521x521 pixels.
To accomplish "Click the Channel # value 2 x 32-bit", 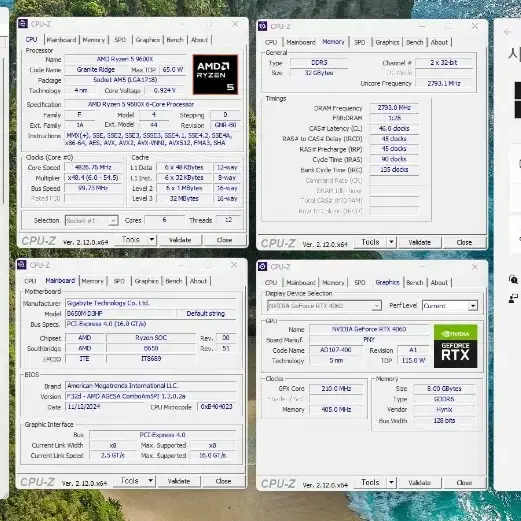I will pyautogui.click(x=444, y=62).
